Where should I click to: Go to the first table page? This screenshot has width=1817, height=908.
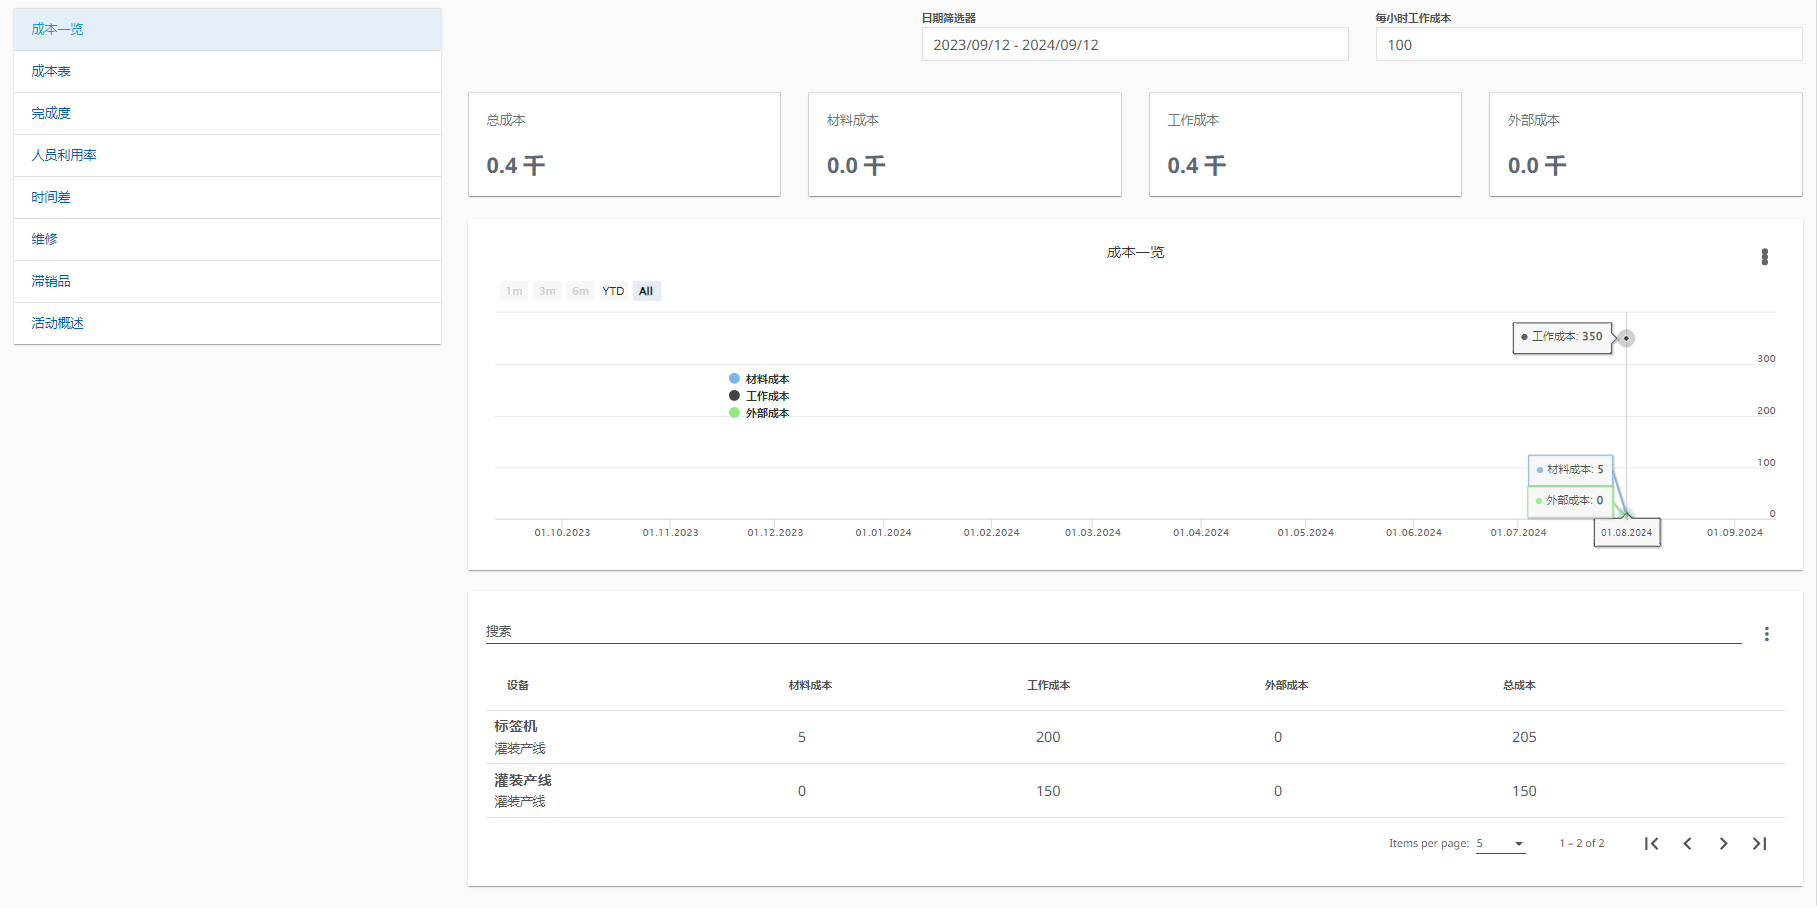pos(1651,844)
